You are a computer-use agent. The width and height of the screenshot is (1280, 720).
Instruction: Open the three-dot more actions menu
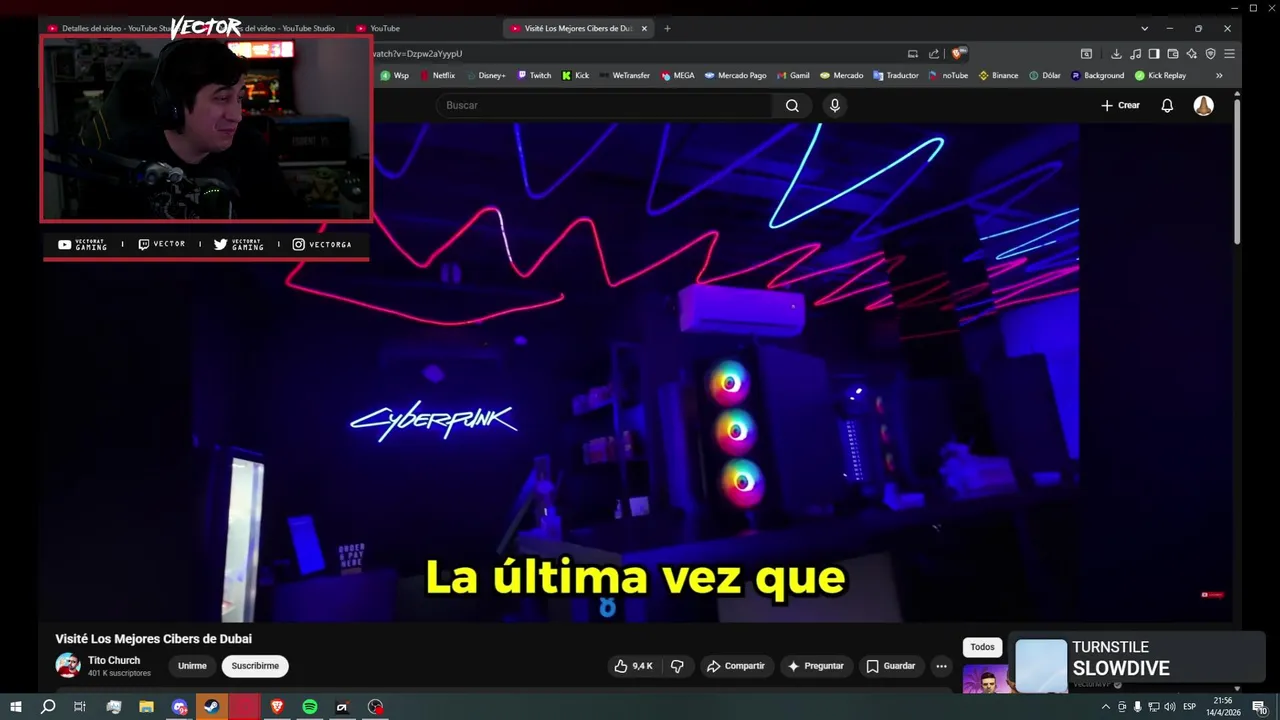(941, 666)
